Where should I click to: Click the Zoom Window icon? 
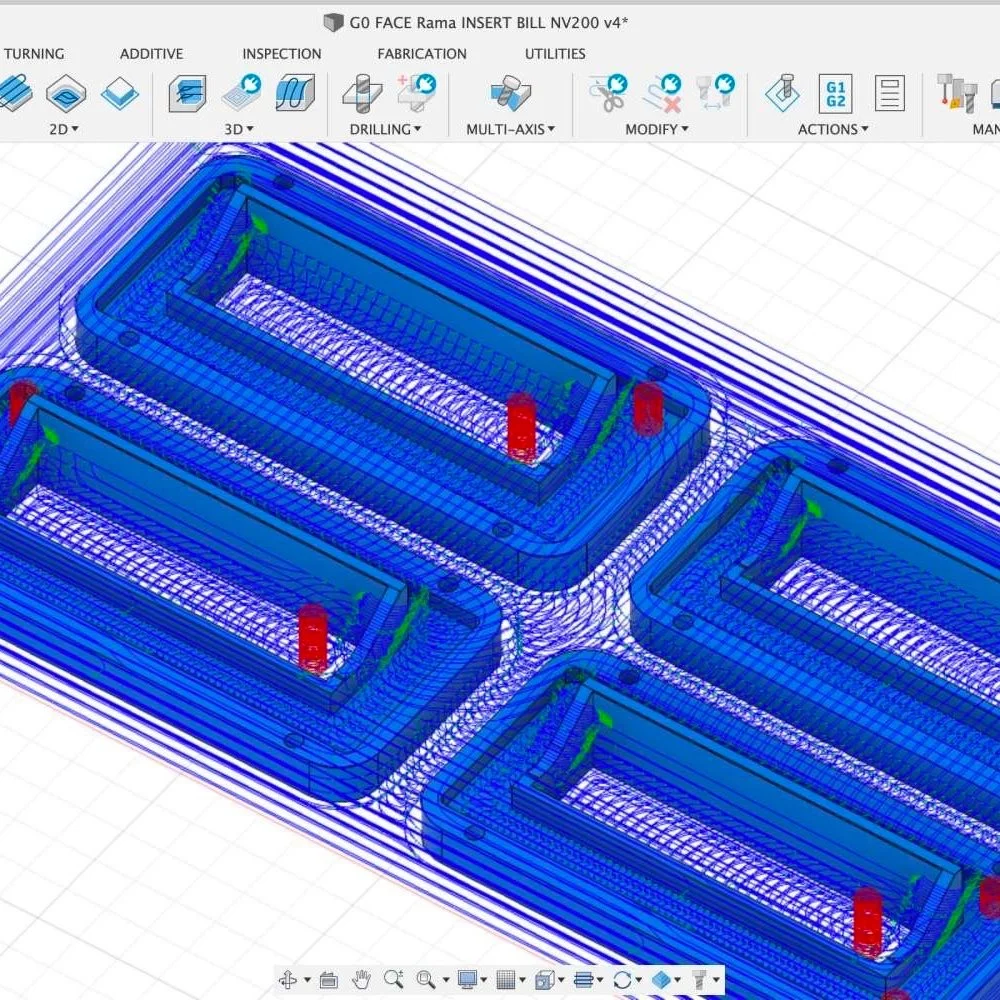pos(426,980)
